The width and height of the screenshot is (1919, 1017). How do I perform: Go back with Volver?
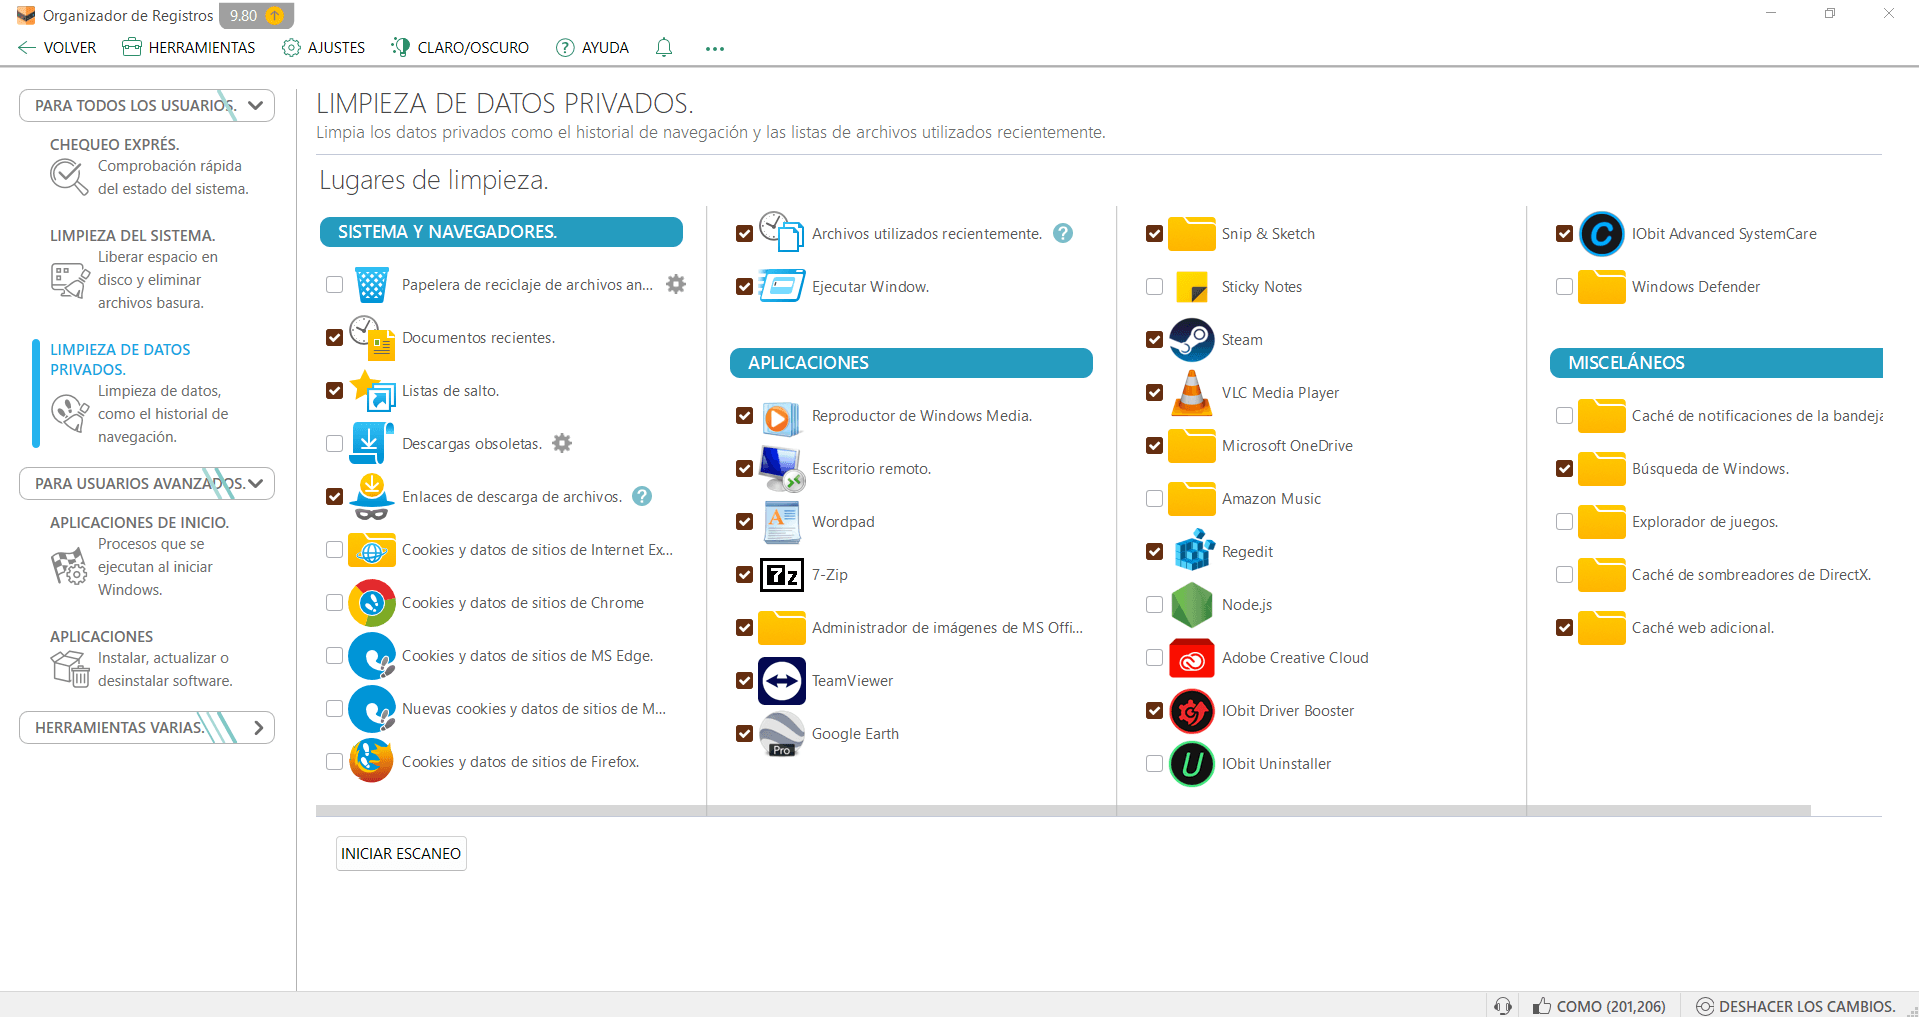pyautogui.click(x=57, y=48)
